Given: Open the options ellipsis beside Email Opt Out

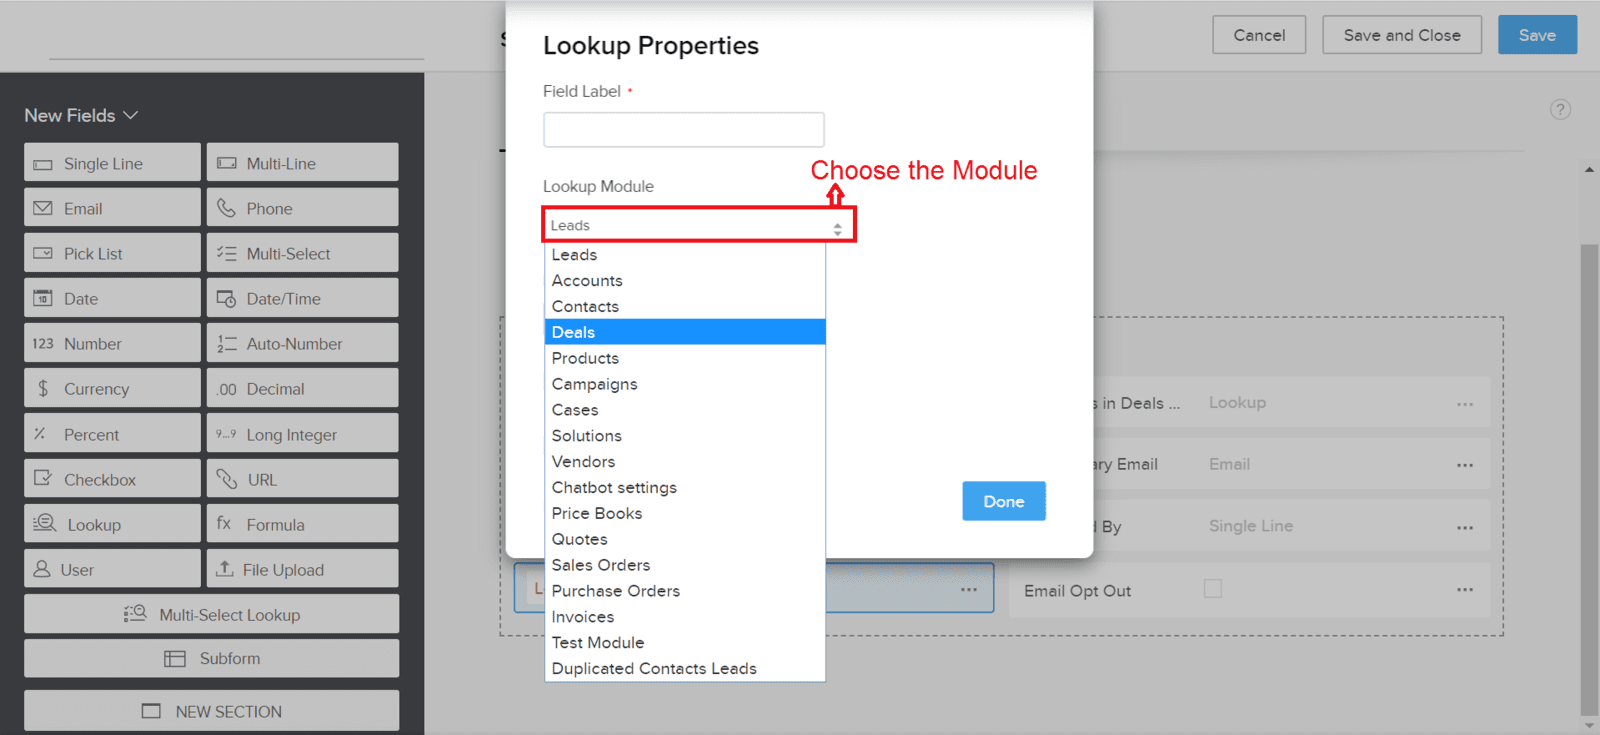Looking at the screenshot, I should [1465, 590].
